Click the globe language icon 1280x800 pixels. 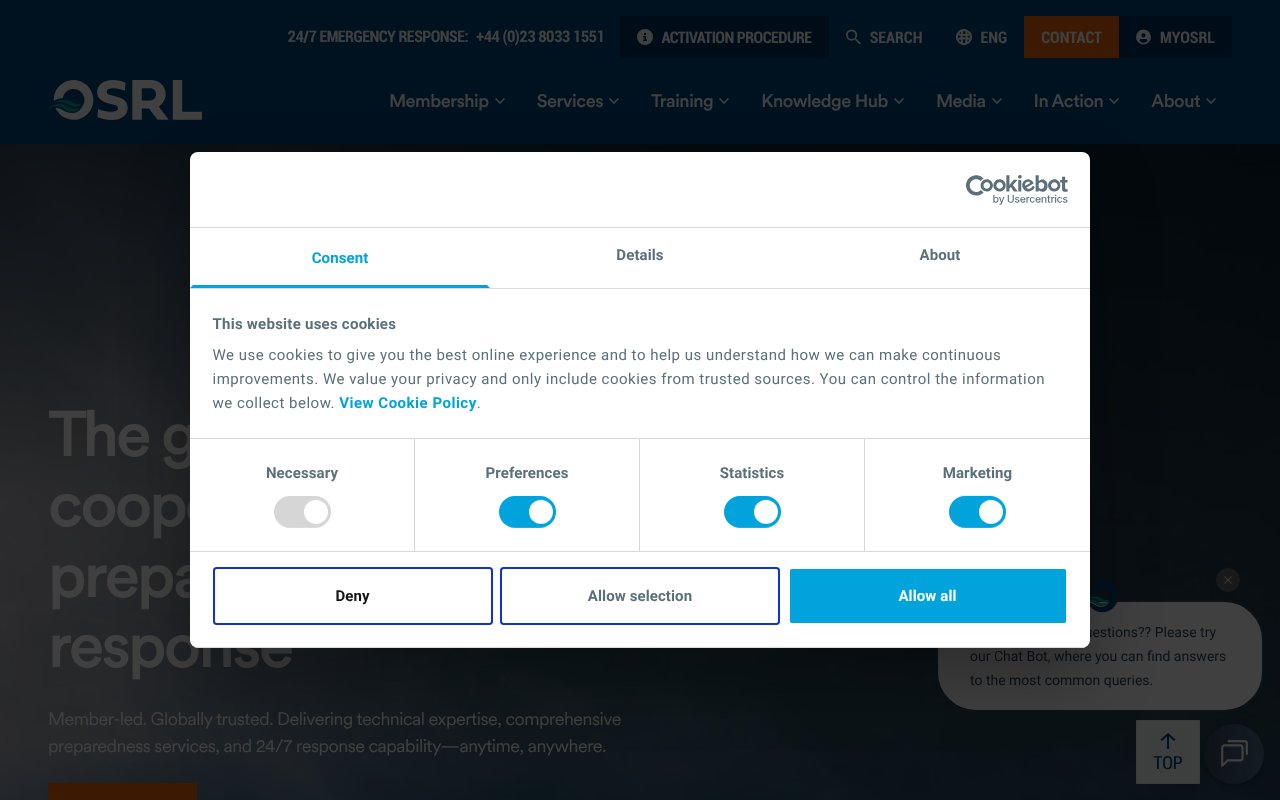[963, 37]
